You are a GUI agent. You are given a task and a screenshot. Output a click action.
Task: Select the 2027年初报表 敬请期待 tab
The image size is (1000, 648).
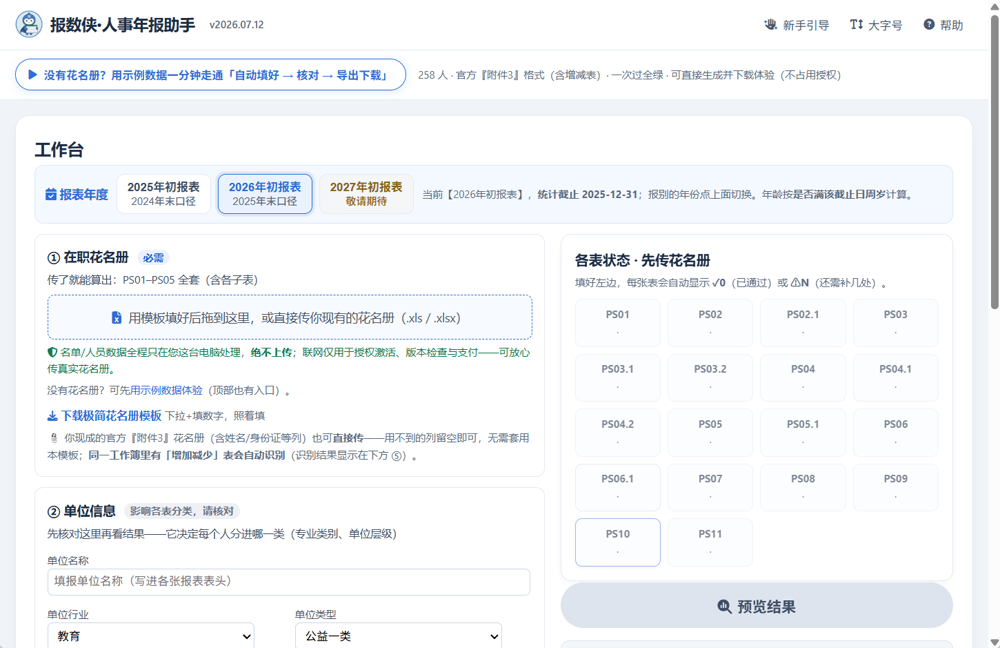(x=366, y=194)
